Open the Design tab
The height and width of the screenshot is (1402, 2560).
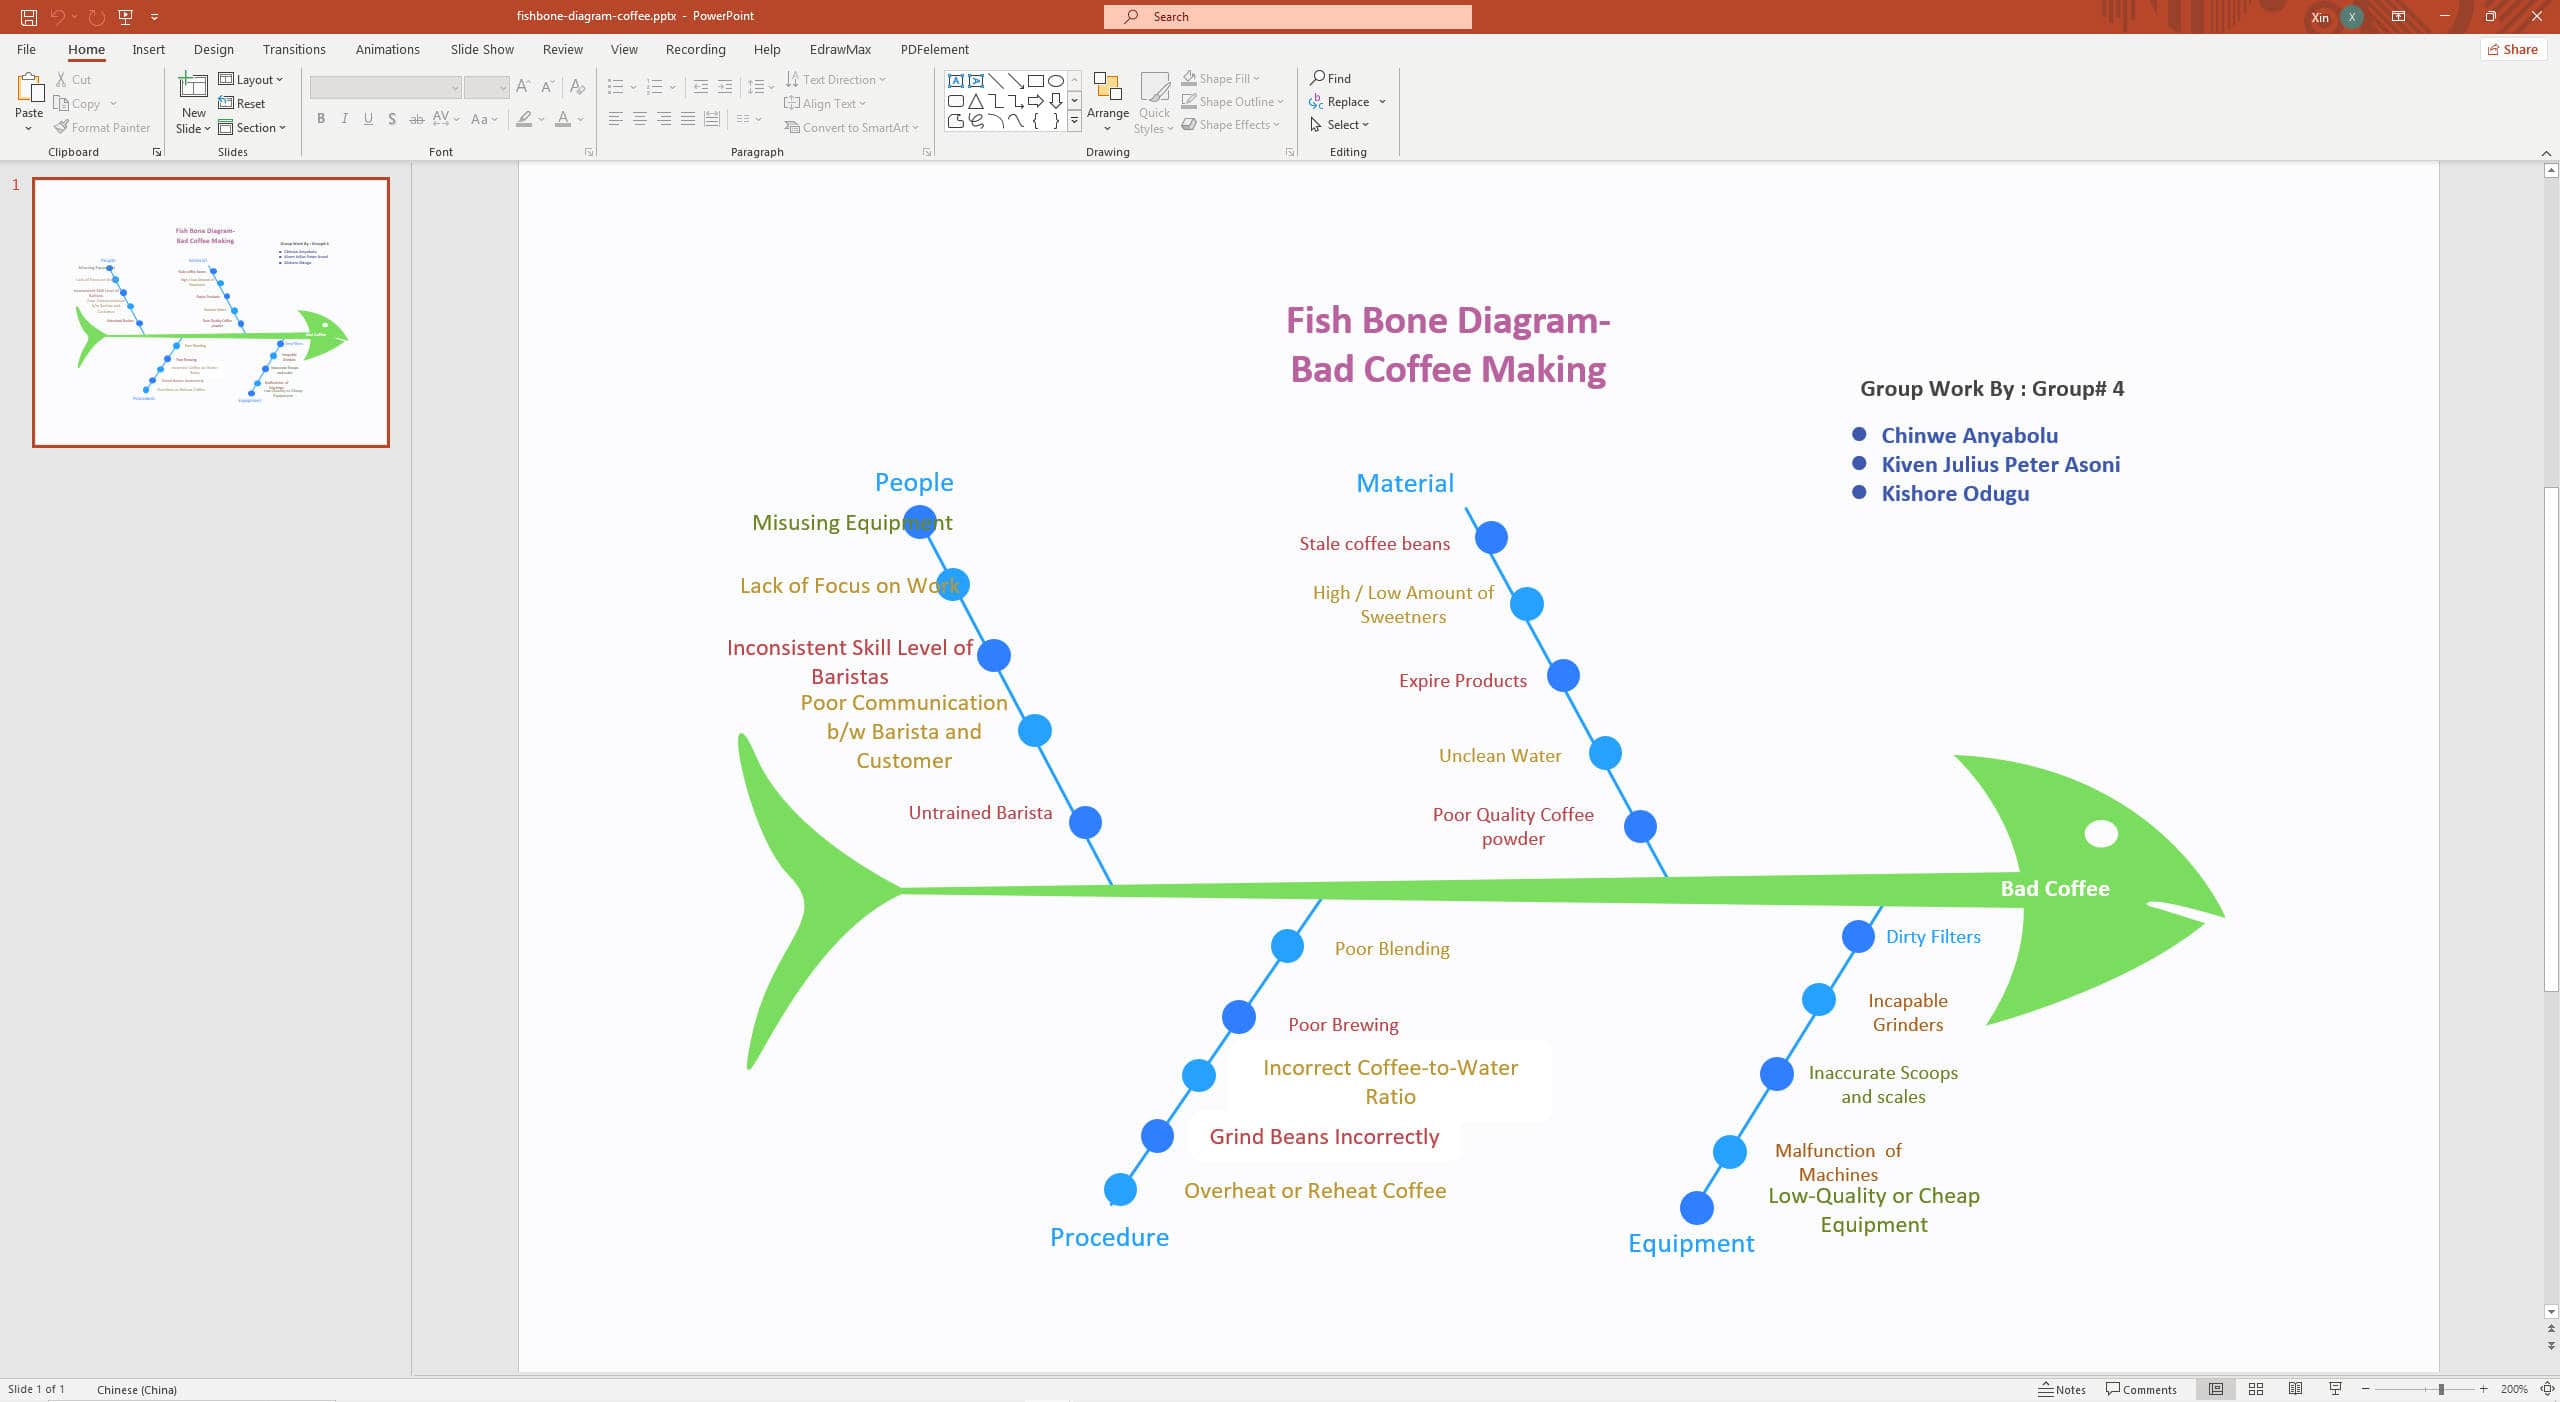coord(213,49)
